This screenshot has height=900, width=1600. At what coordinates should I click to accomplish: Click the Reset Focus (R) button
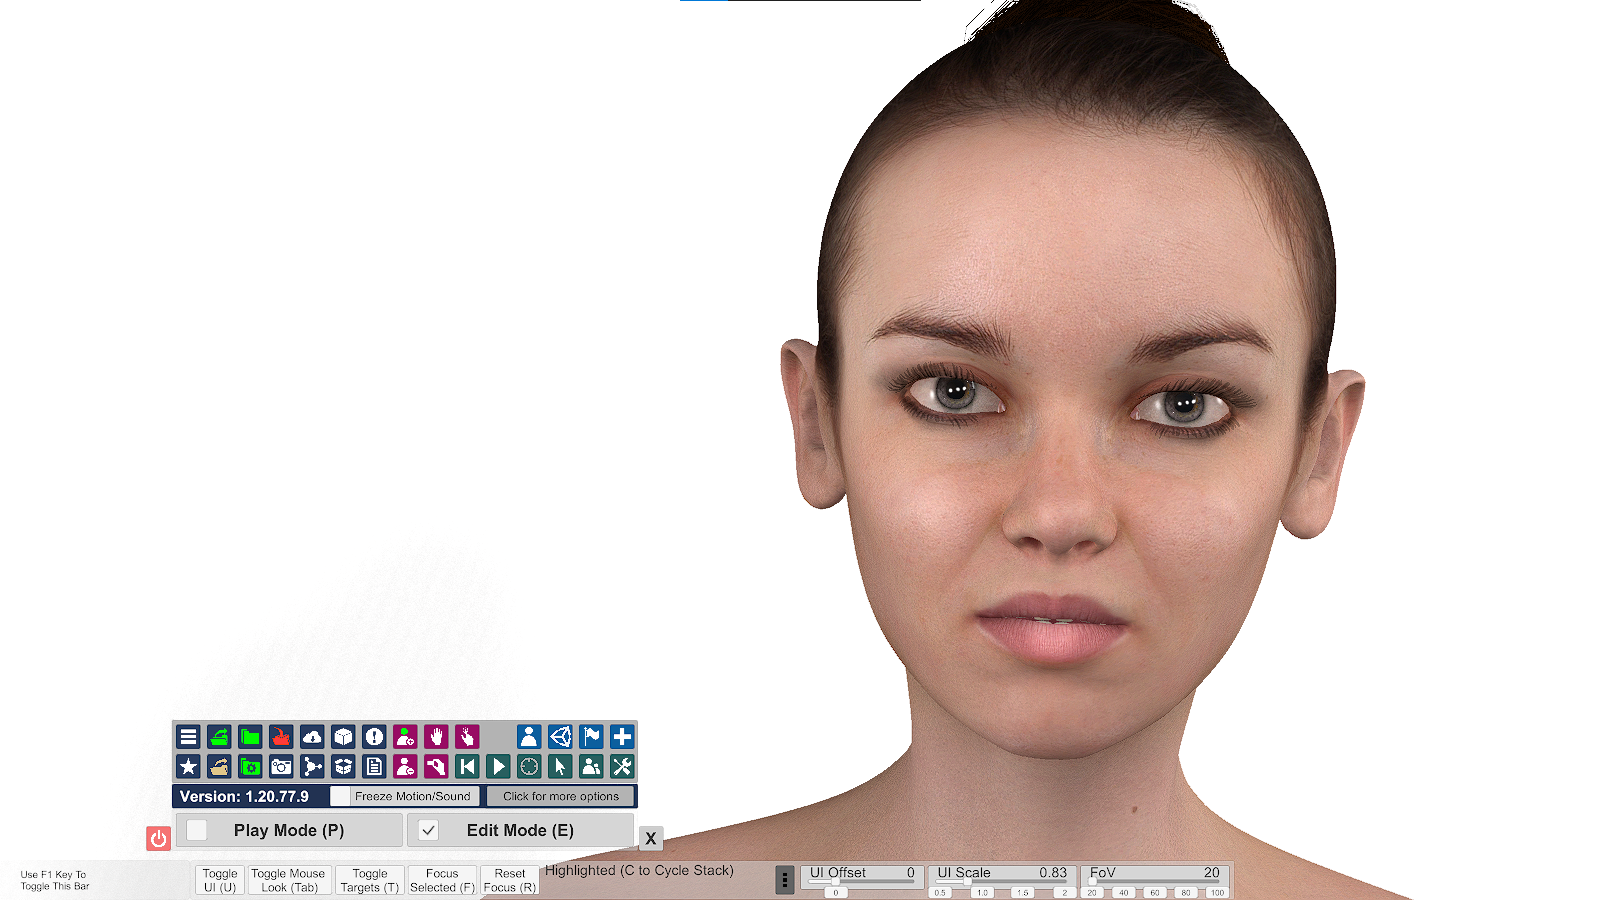coord(510,880)
